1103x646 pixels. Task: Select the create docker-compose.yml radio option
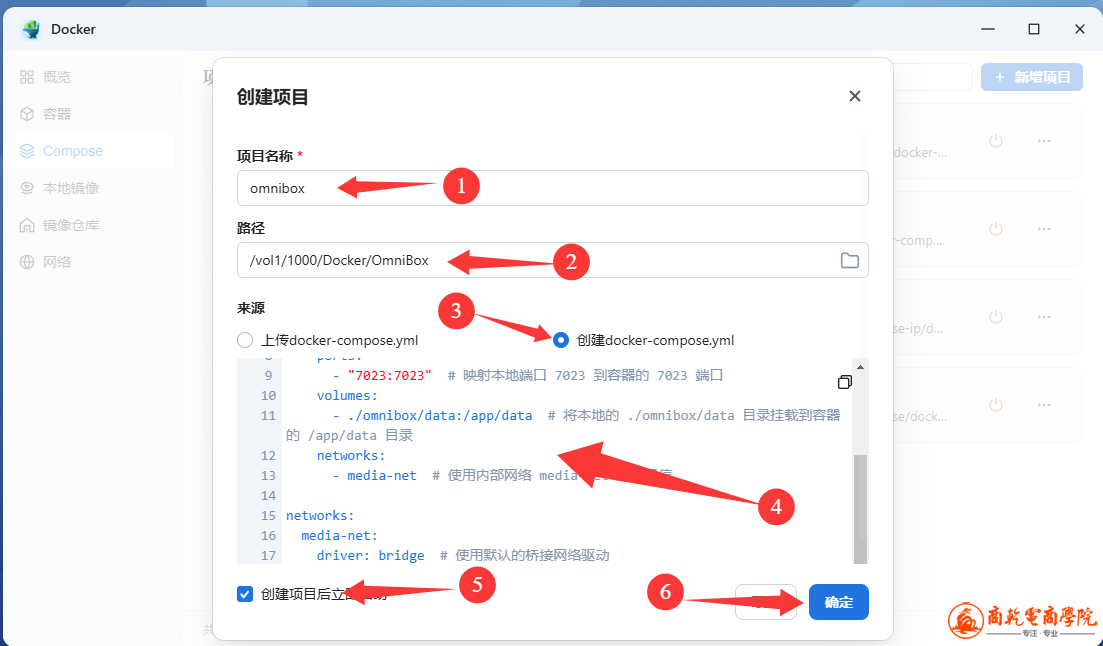pyautogui.click(x=561, y=340)
